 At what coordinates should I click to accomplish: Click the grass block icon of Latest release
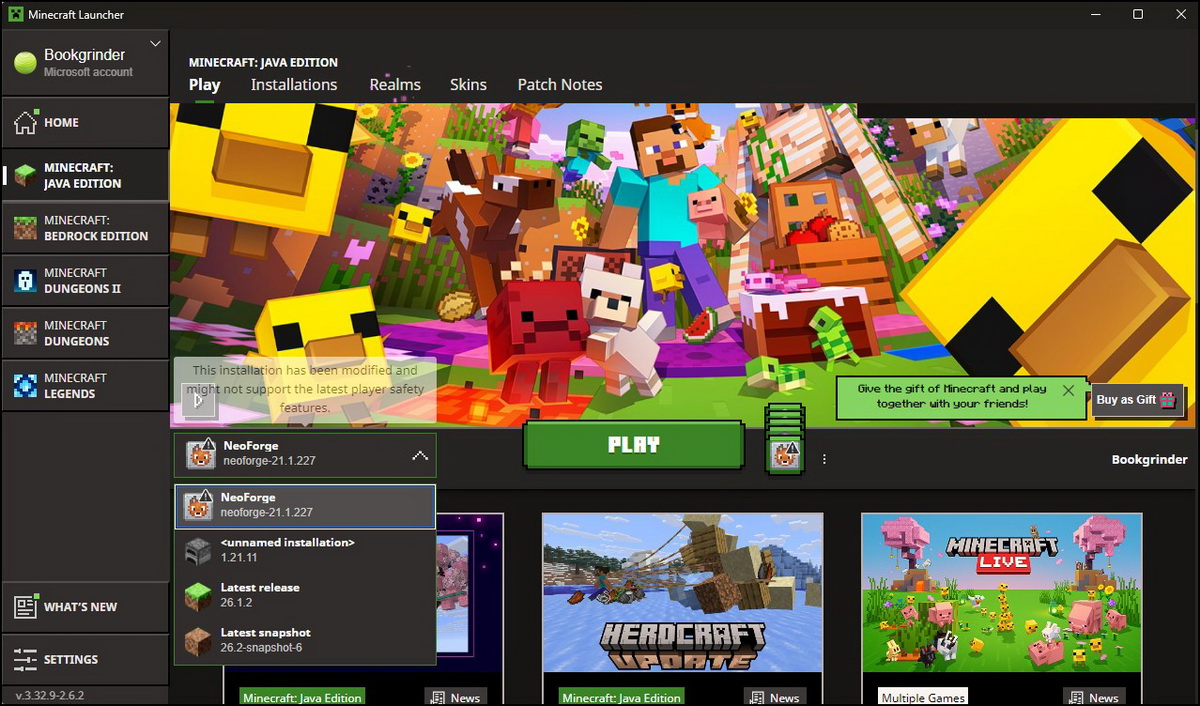click(x=198, y=596)
